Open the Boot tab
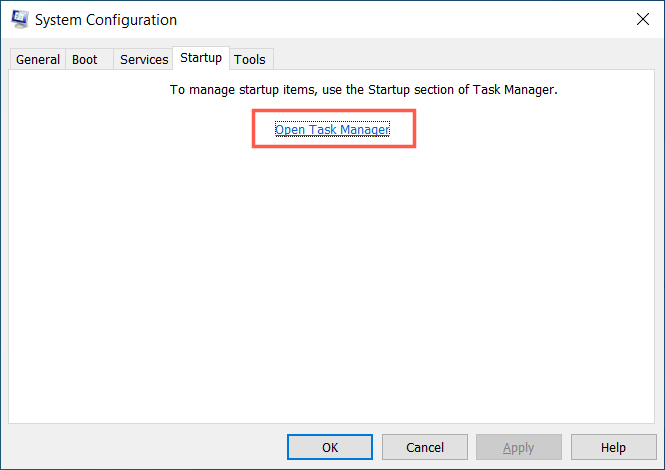Viewport: 665px width, 470px height. coord(85,59)
